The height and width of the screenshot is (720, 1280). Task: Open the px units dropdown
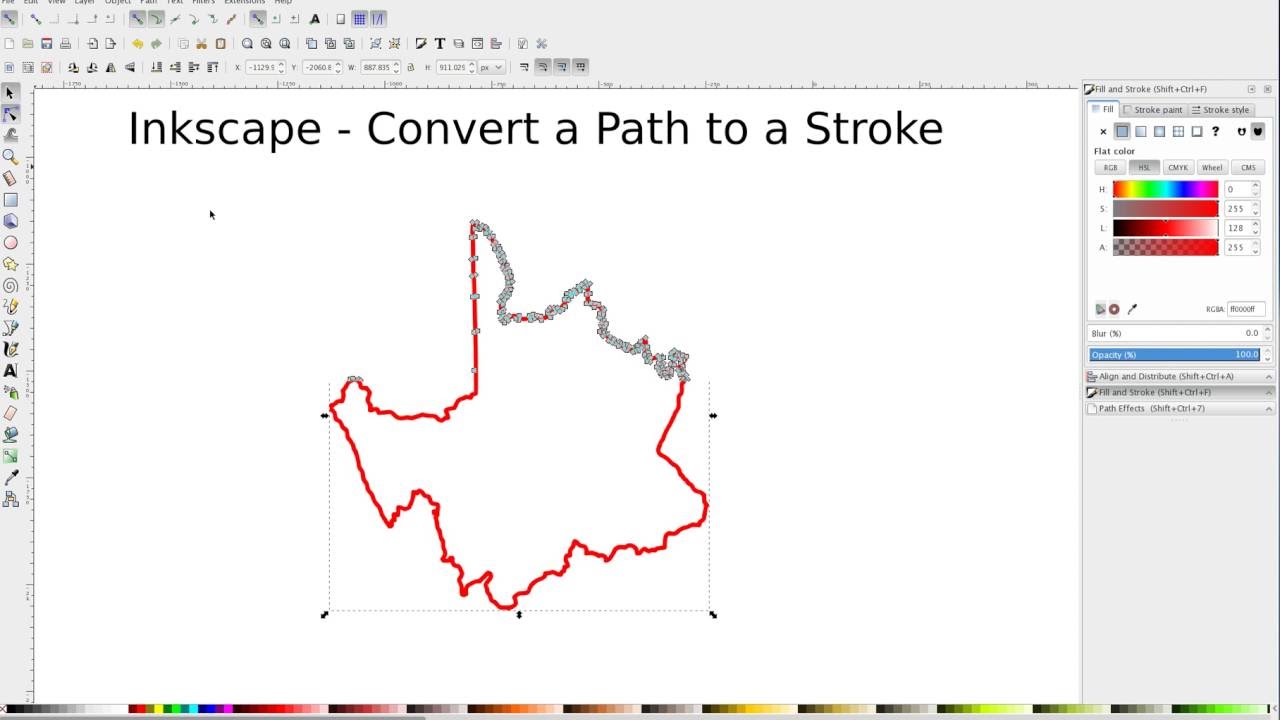tap(491, 67)
